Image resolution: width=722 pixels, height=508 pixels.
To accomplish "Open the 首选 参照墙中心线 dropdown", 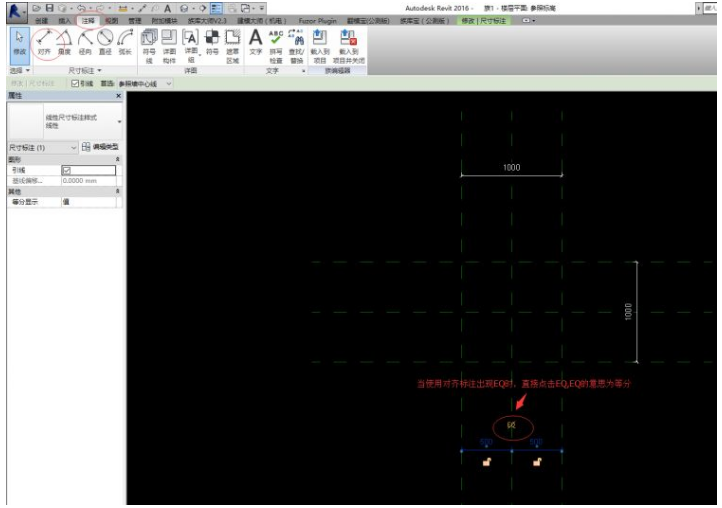I will click(144, 83).
